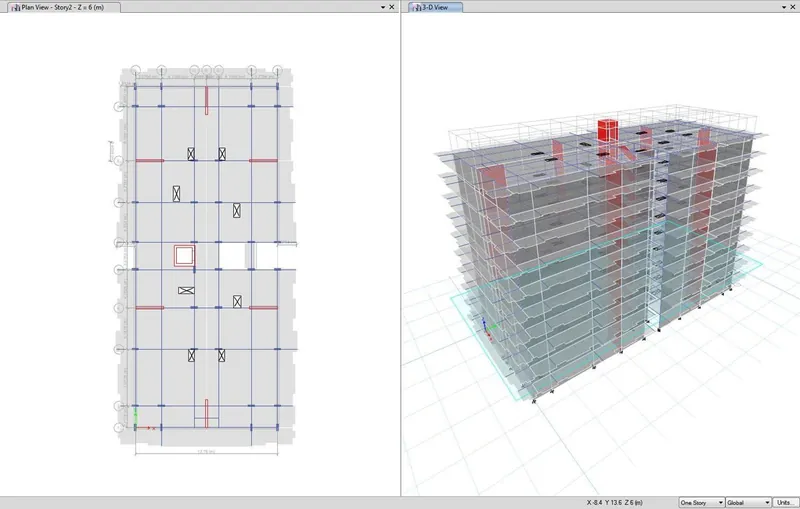Open the Plan View window list dropdown arrow
The width and height of the screenshot is (800, 509).
coord(383,7)
